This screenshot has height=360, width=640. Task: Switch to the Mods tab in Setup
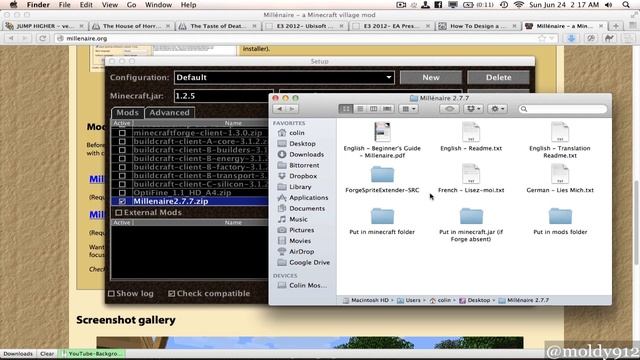(127, 113)
